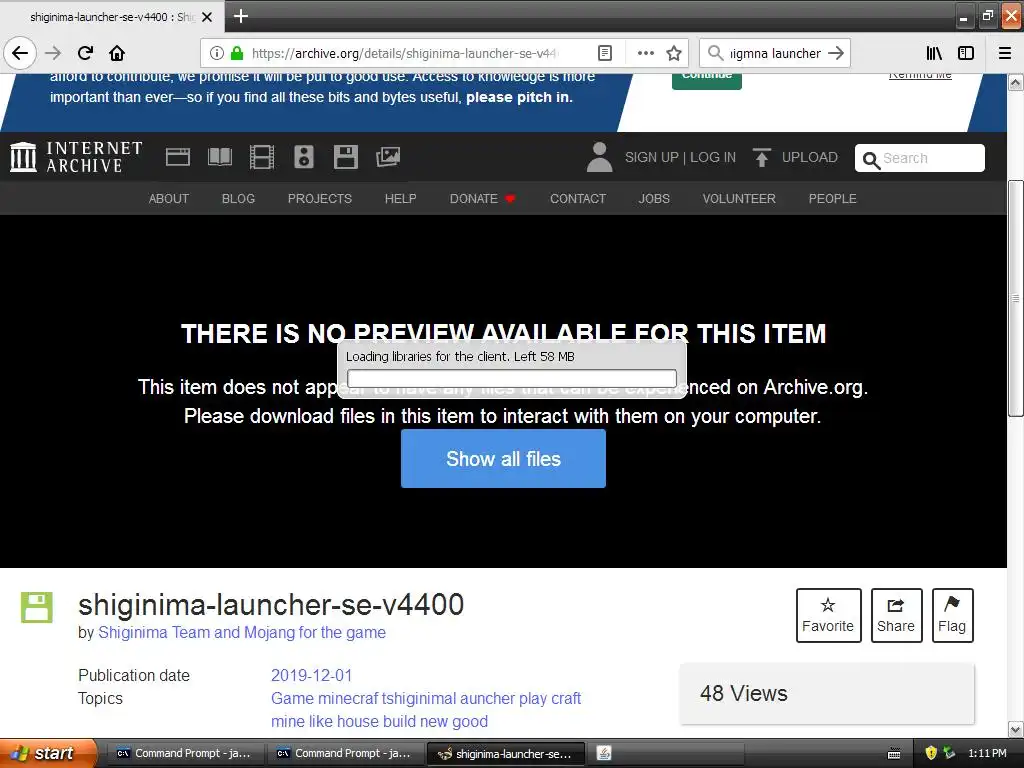Click shiginima-launcher taskbar item
This screenshot has height=768, width=1024.
click(505, 754)
